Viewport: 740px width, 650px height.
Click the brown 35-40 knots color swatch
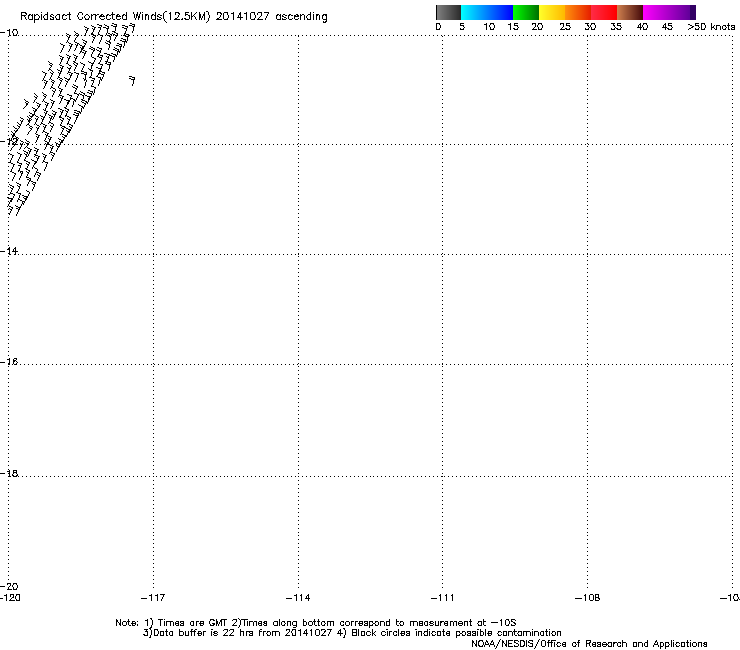[x=630, y=12]
